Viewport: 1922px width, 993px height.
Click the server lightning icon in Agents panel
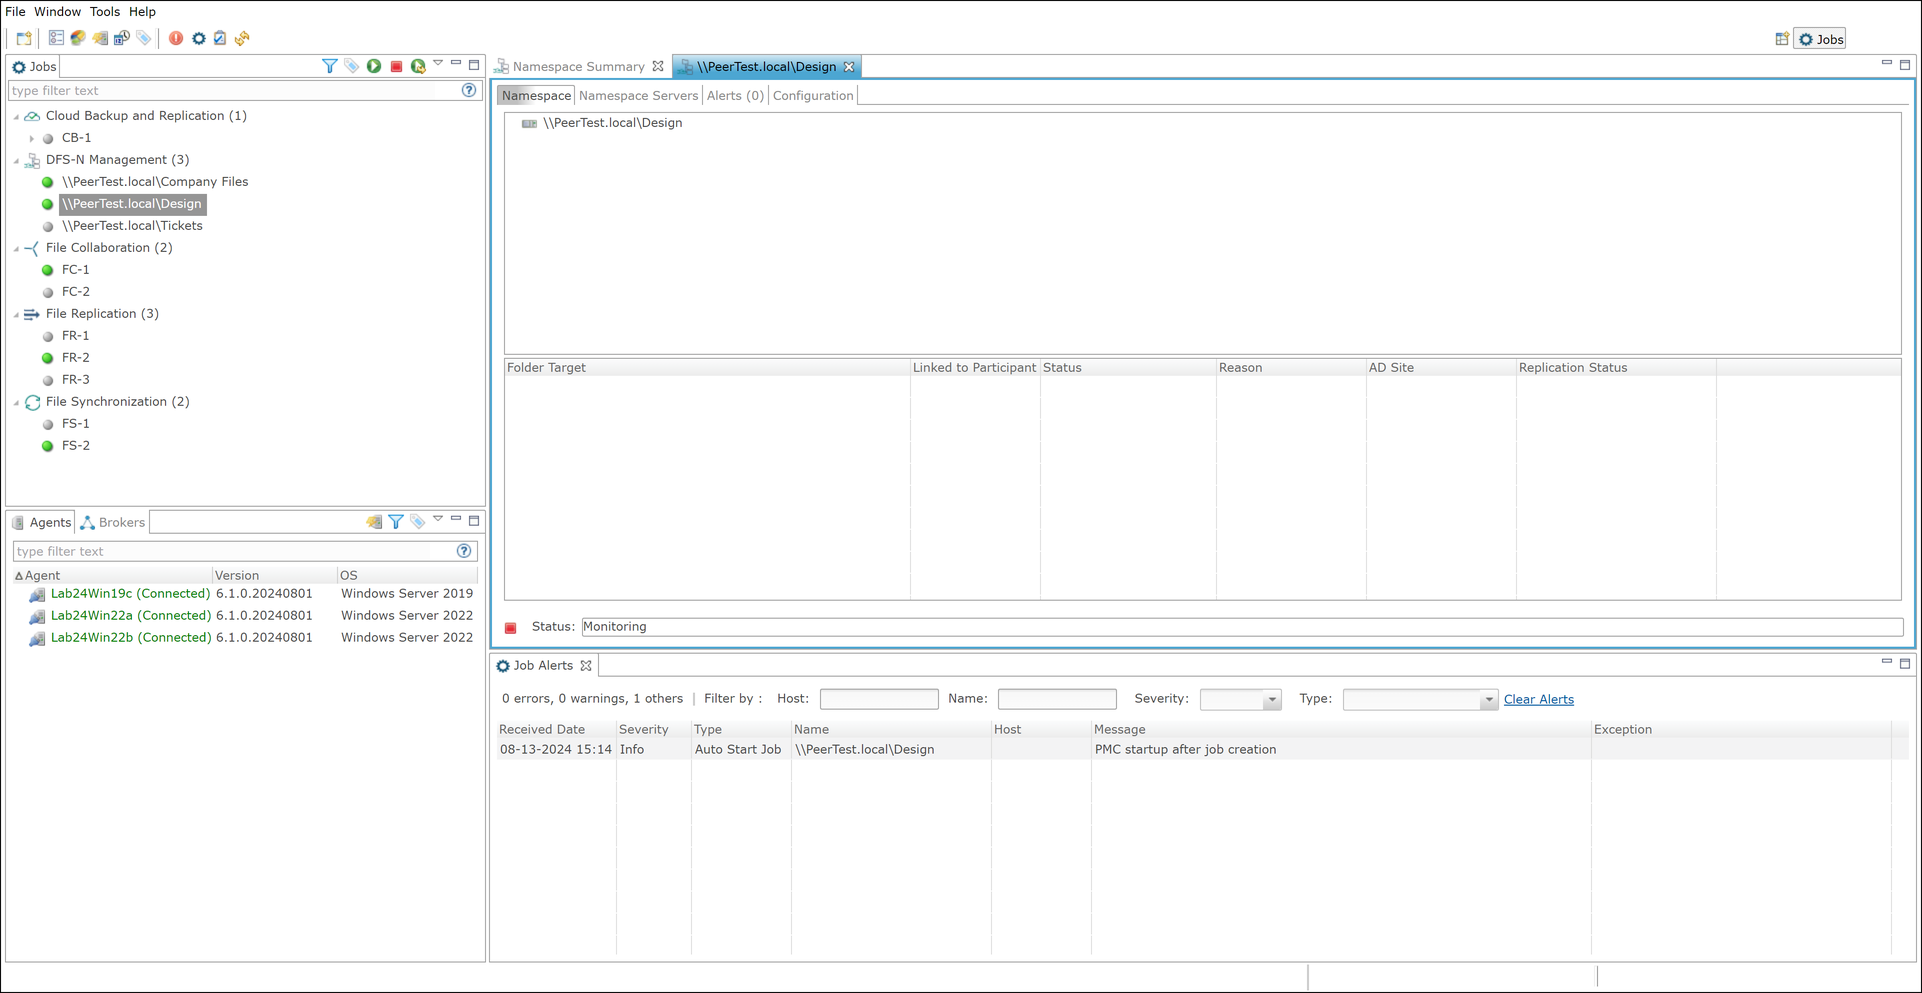point(374,522)
